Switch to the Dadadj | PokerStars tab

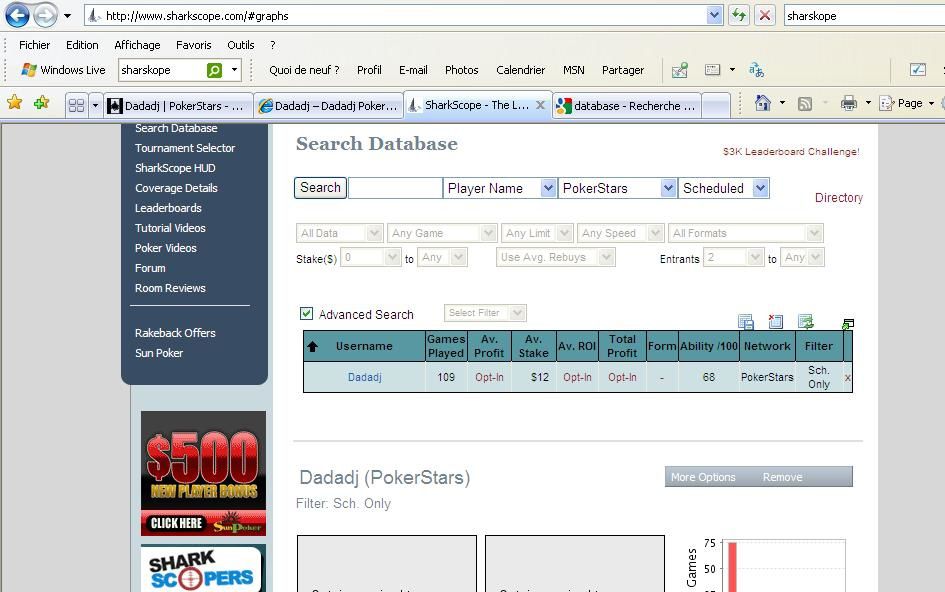tap(178, 105)
